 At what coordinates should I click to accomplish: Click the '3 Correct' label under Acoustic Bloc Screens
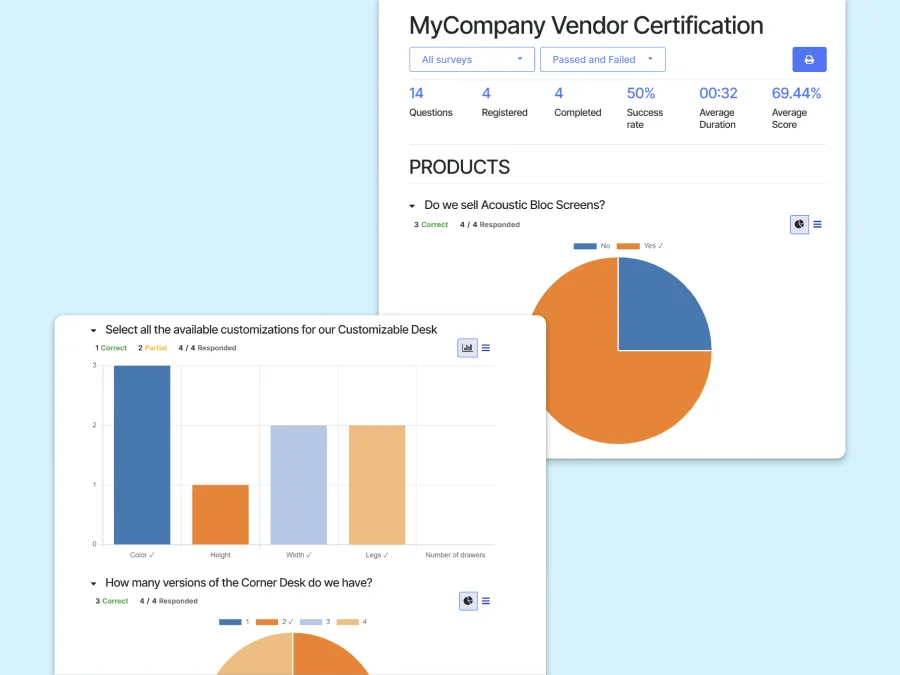[430, 224]
